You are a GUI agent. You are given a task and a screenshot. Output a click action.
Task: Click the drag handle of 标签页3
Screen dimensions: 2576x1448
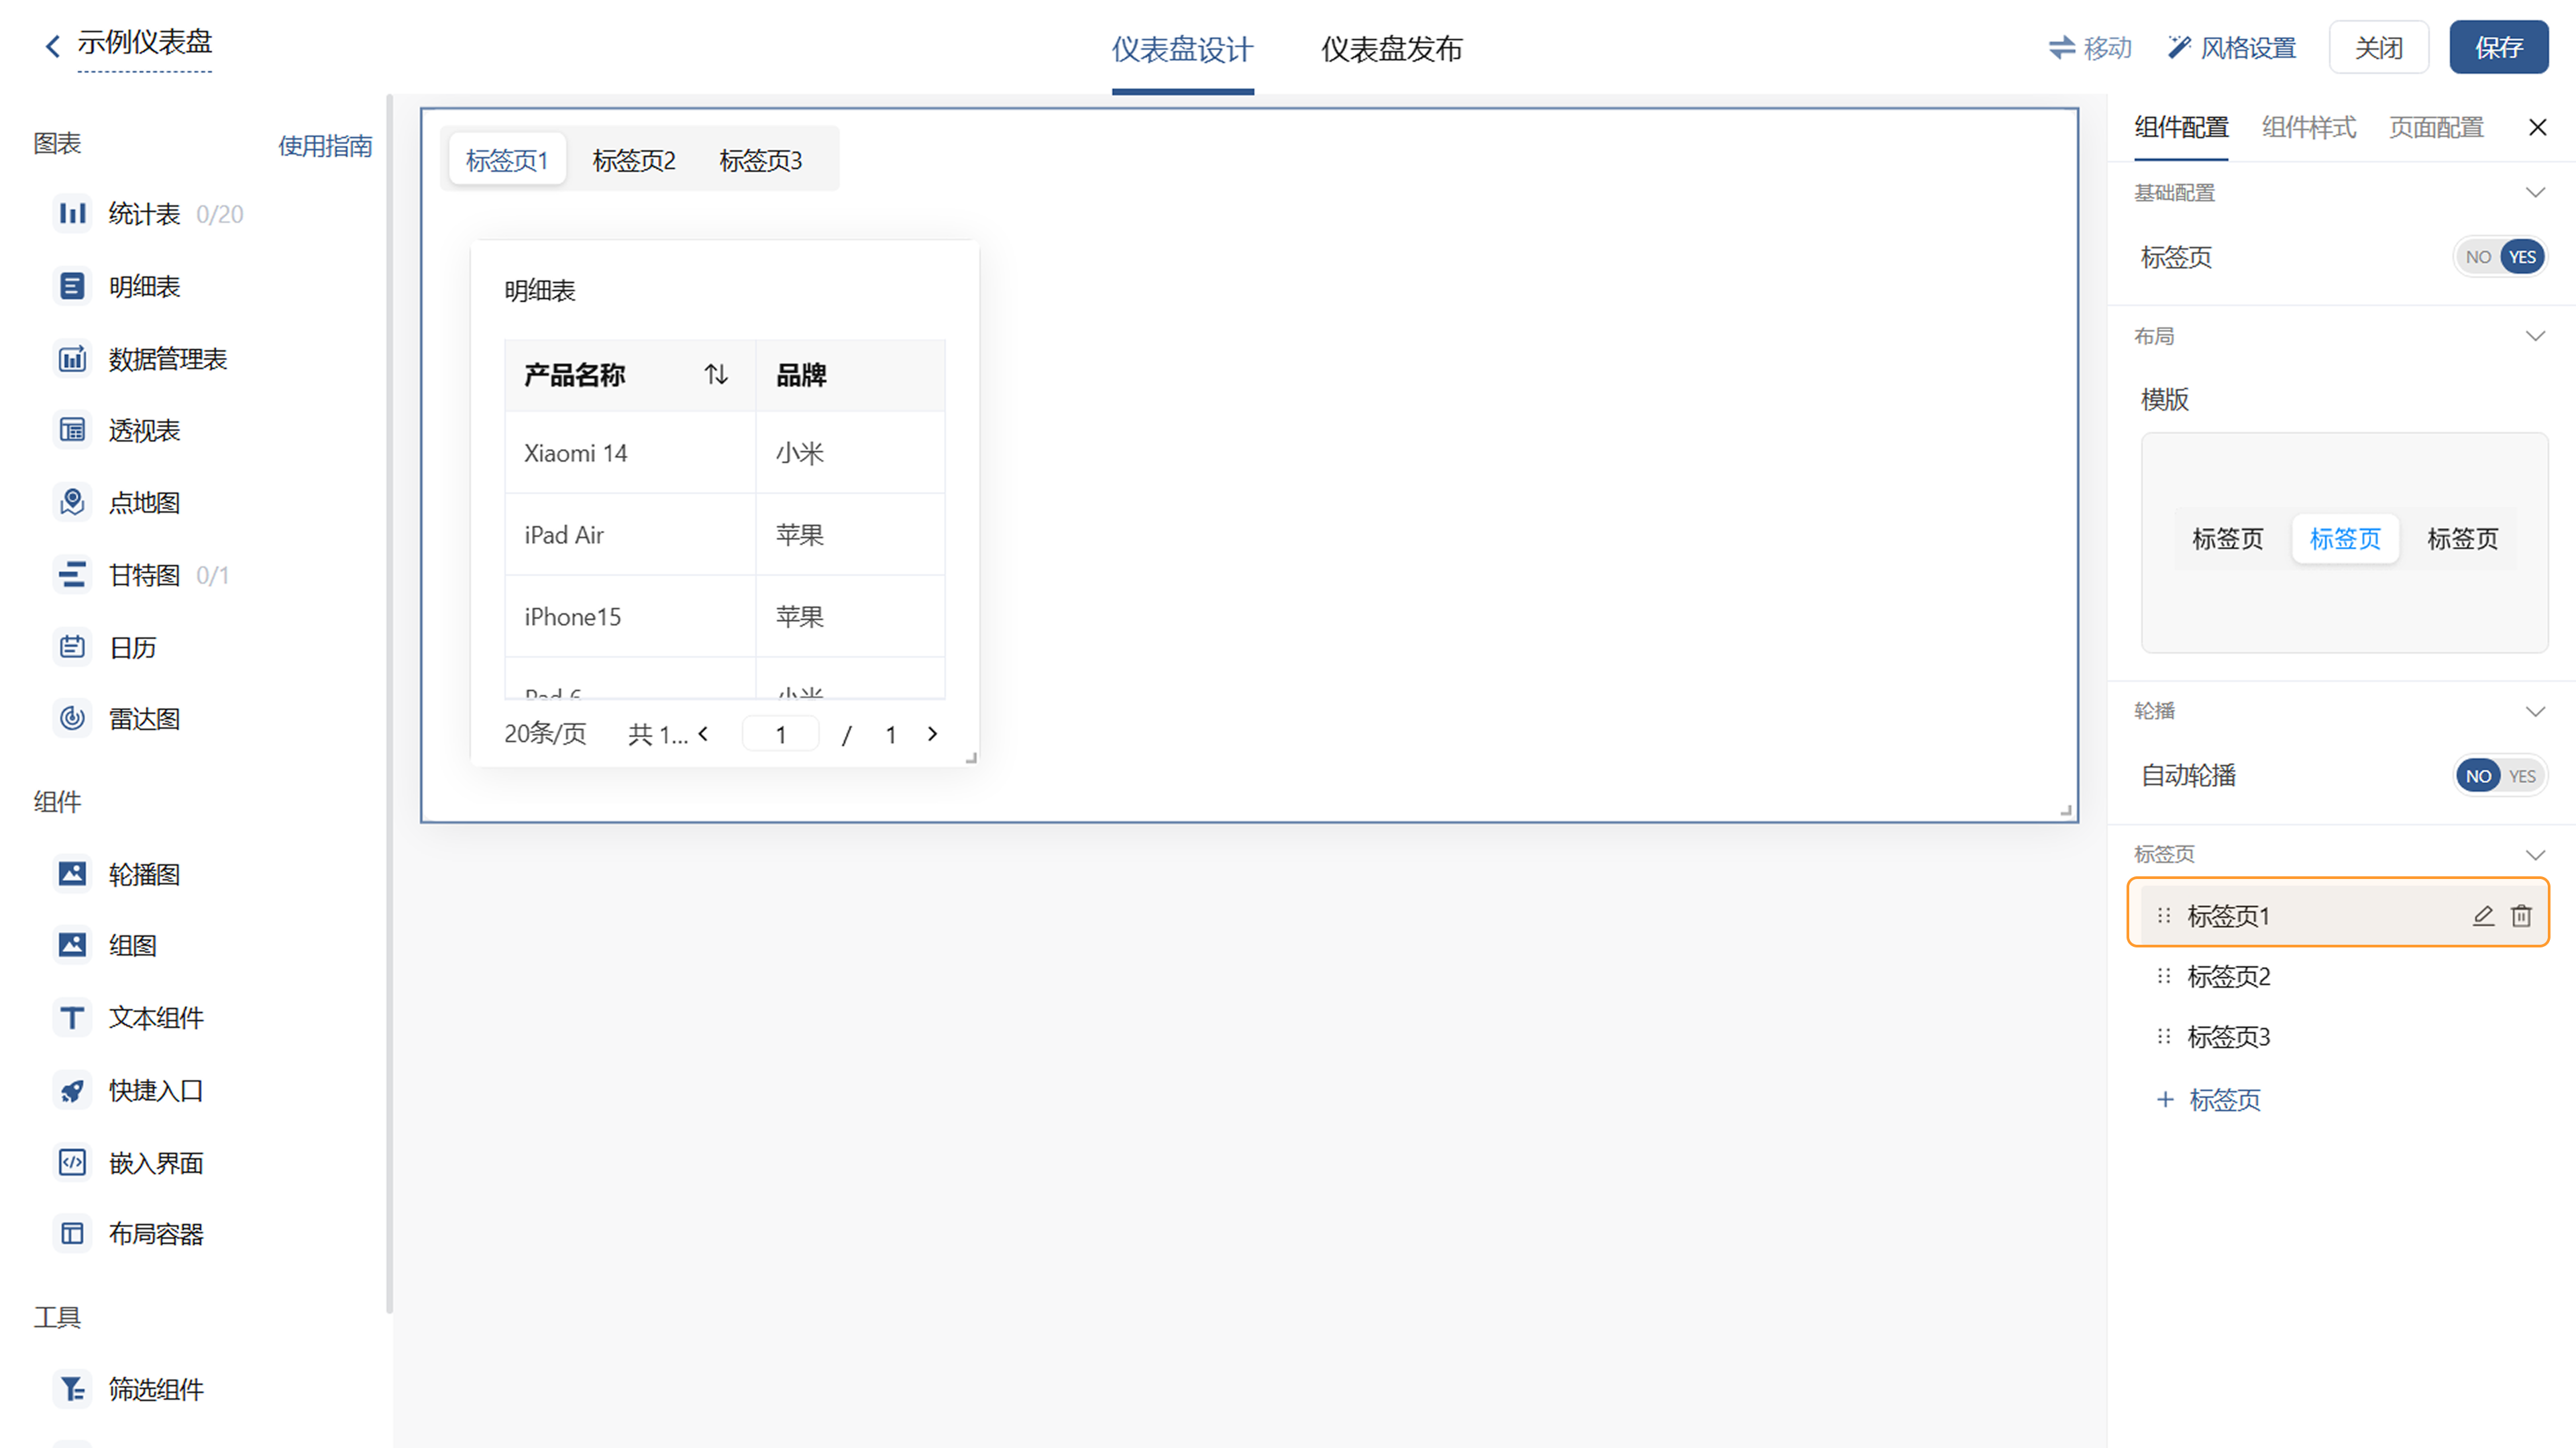point(2164,1037)
